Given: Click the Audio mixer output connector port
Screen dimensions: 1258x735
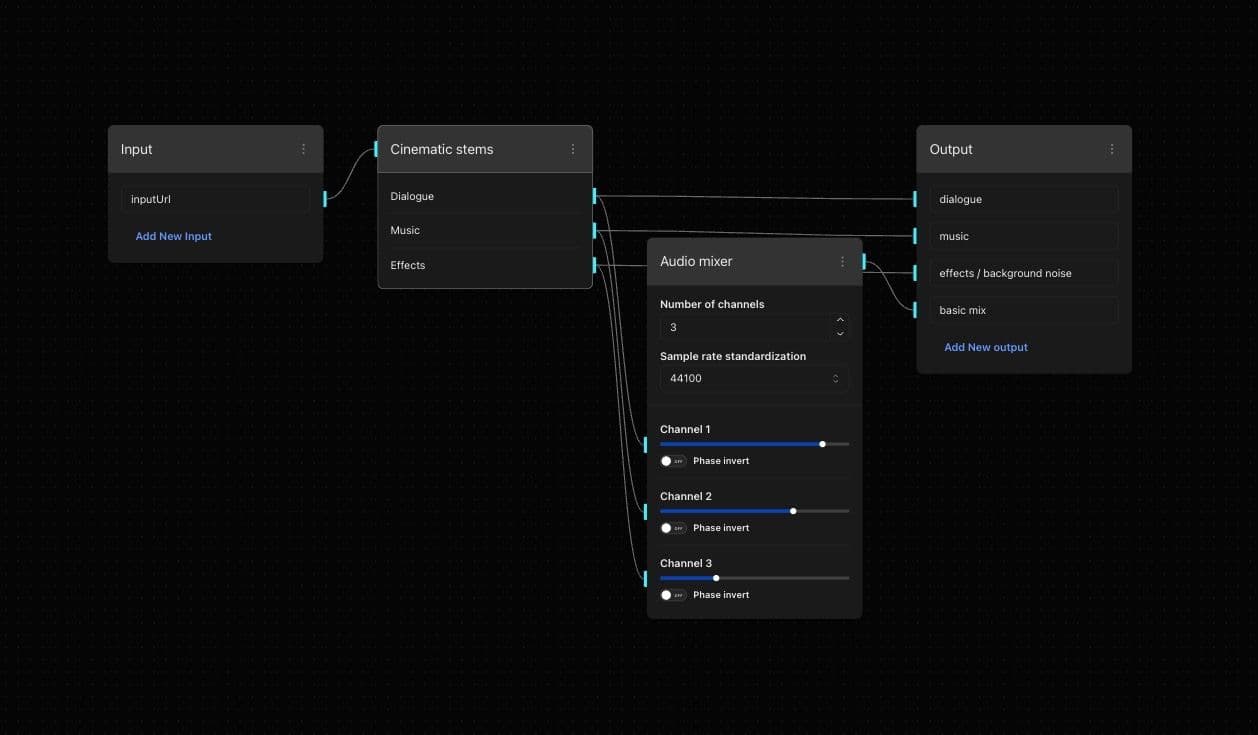Looking at the screenshot, I should [x=864, y=261].
